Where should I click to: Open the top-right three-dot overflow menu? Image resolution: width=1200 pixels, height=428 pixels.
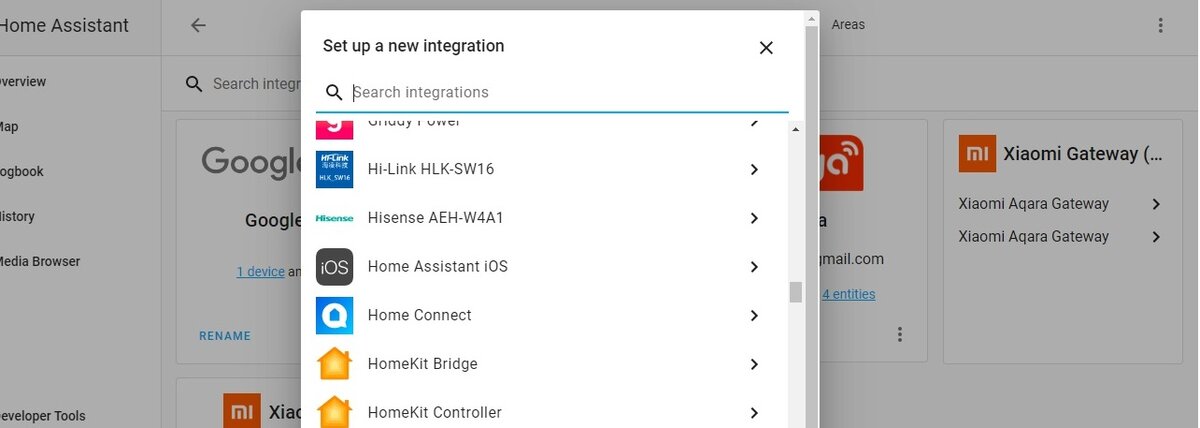pos(1160,25)
